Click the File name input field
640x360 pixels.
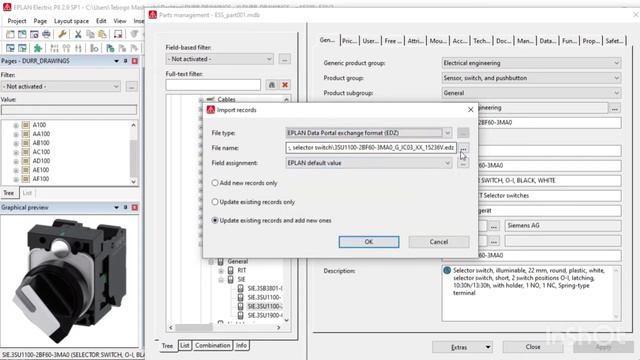pyautogui.click(x=371, y=148)
